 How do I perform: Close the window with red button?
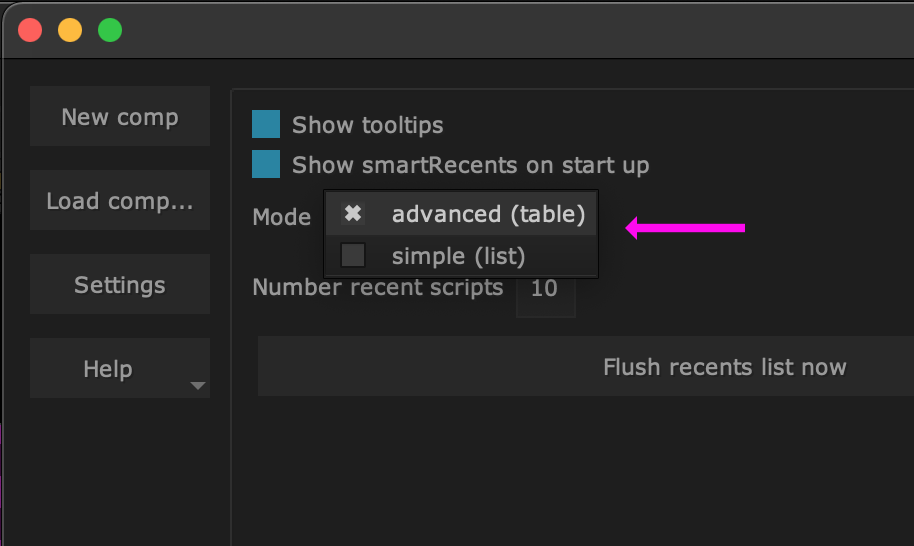pyautogui.click(x=30, y=30)
